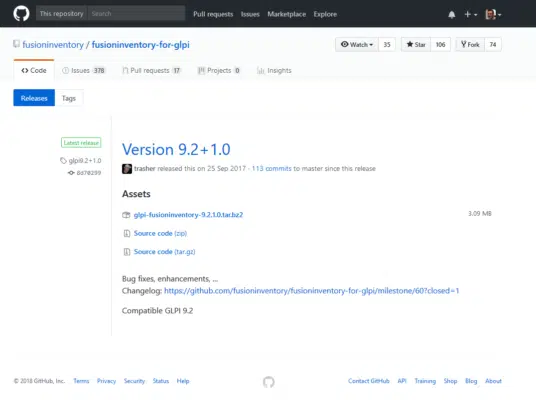
Task: Click the Latest release badge
Action: coord(81,143)
